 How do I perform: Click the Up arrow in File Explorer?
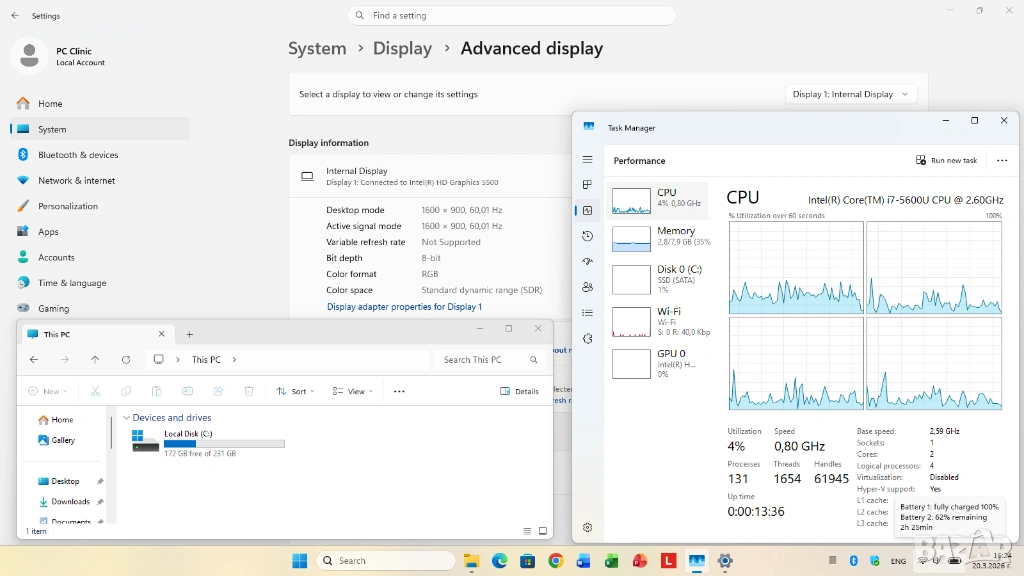click(95, 360)
